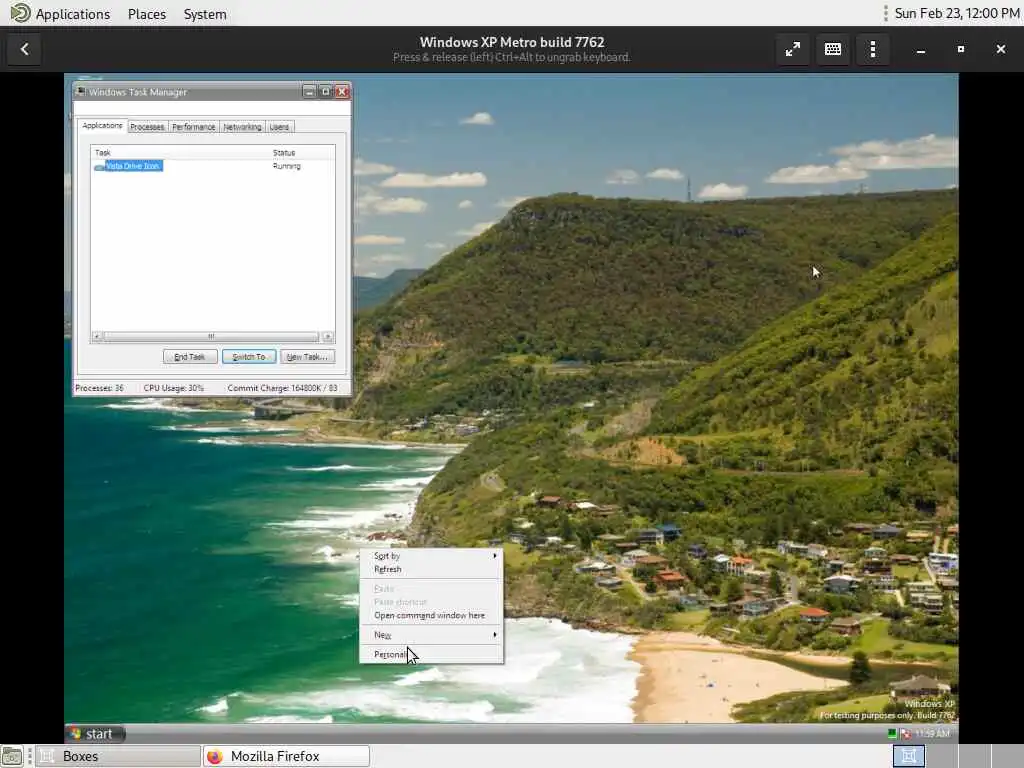This screenshot has height=768, width=1024.
Task: Choose Personalize from the context menu
Action: [432, 654]
